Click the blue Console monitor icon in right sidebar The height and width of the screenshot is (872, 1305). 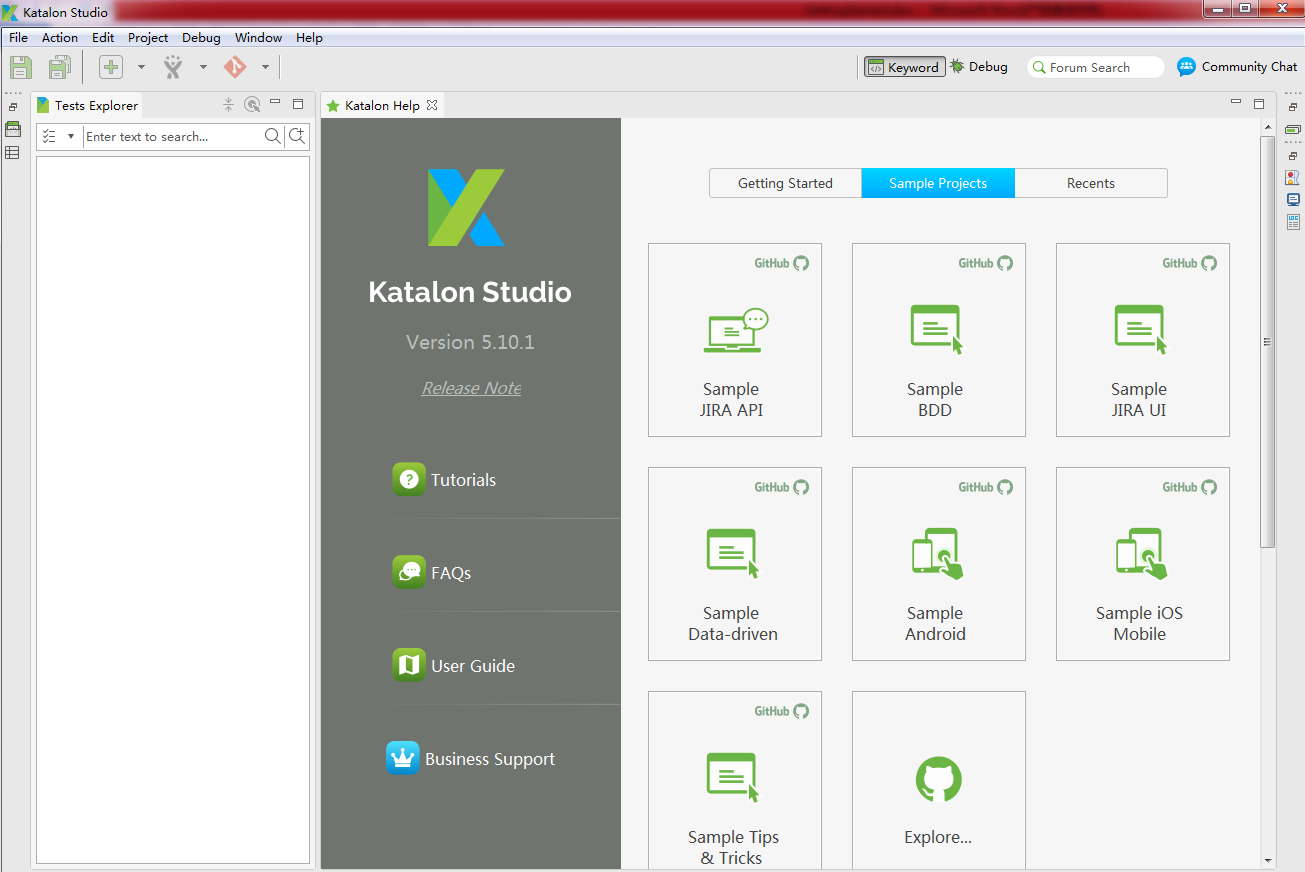point(1293,199)
